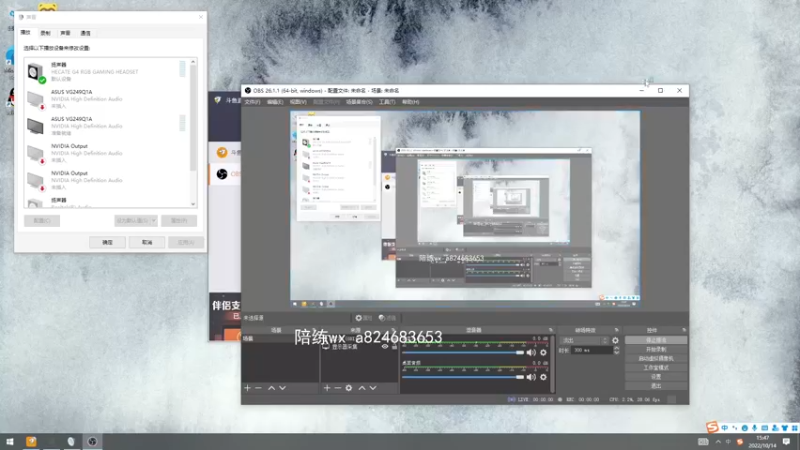Select the OBS entry in the Douyu window behind
800x450 pixels.
(x=225, y=174)
